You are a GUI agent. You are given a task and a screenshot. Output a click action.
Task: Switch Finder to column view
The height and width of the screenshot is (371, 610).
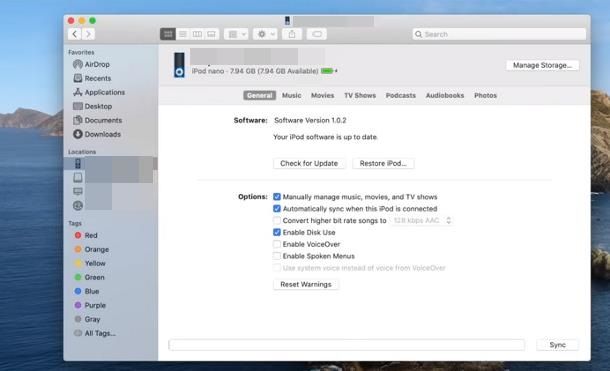[x=197, y=34]
